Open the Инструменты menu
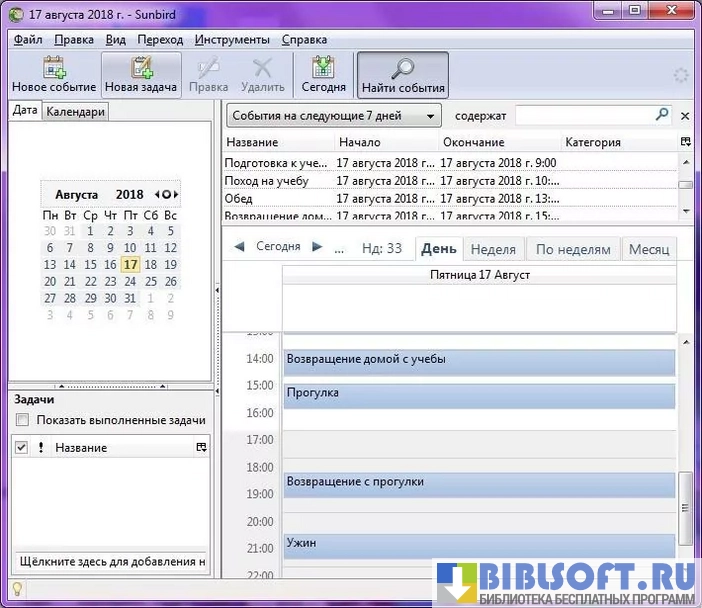 232,40
